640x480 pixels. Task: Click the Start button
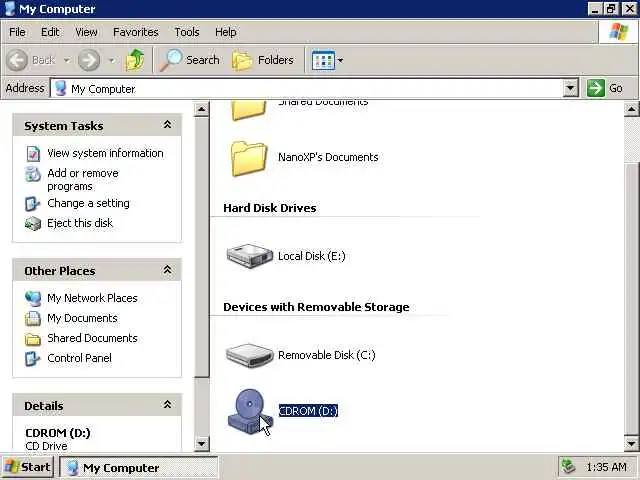pos(28,467)
